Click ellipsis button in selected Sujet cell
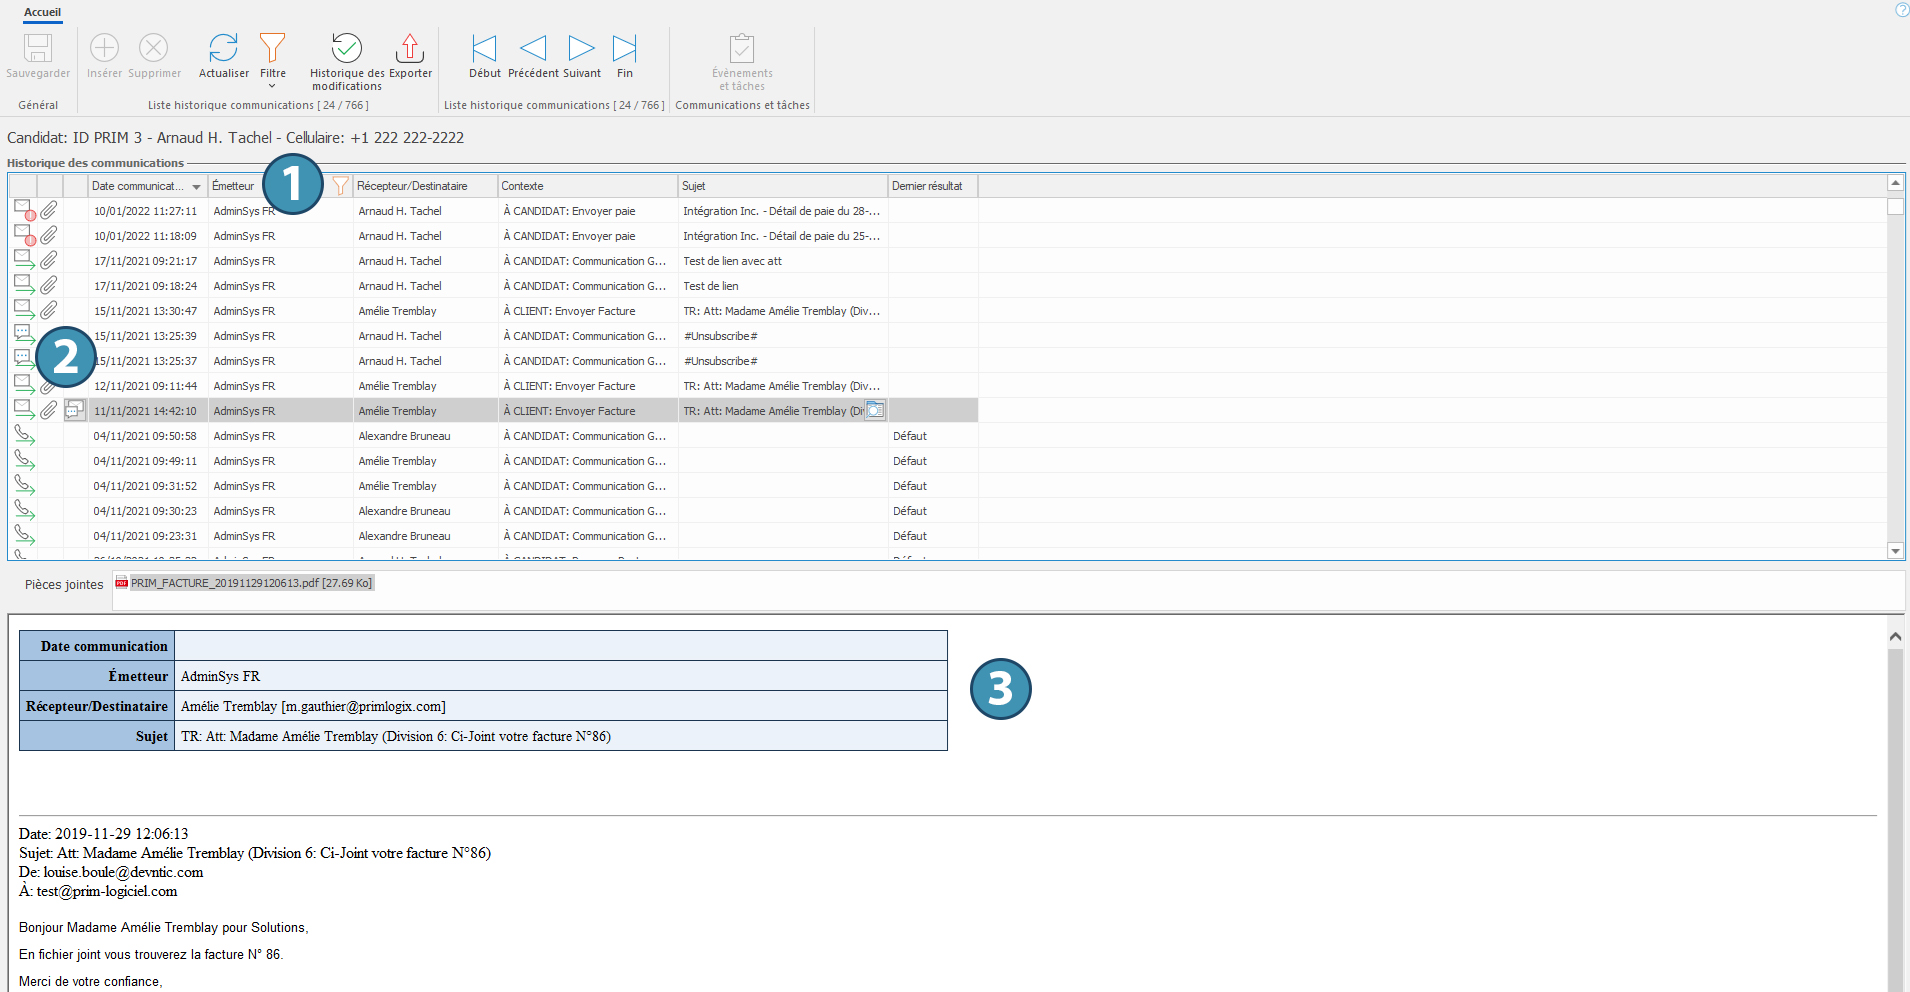Screen dimensions: 1910x992 [x=875, y=410]
